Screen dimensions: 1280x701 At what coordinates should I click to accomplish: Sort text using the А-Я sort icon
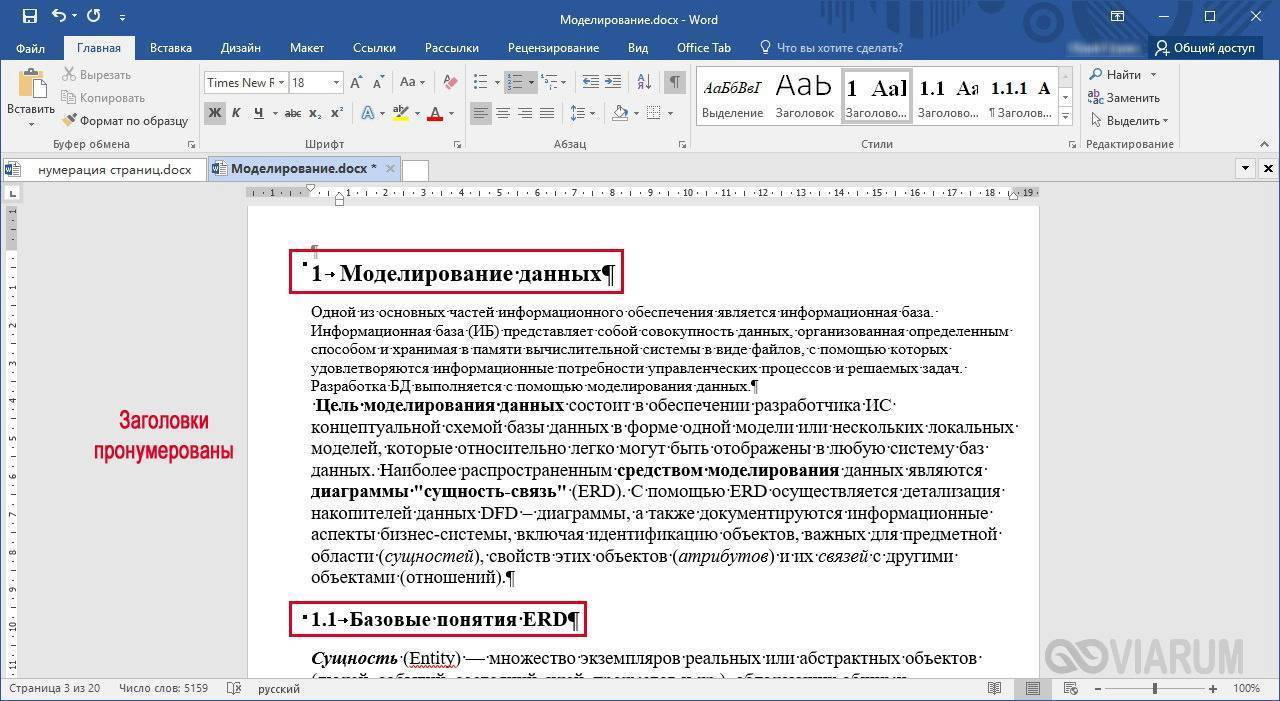pos(643,83)
